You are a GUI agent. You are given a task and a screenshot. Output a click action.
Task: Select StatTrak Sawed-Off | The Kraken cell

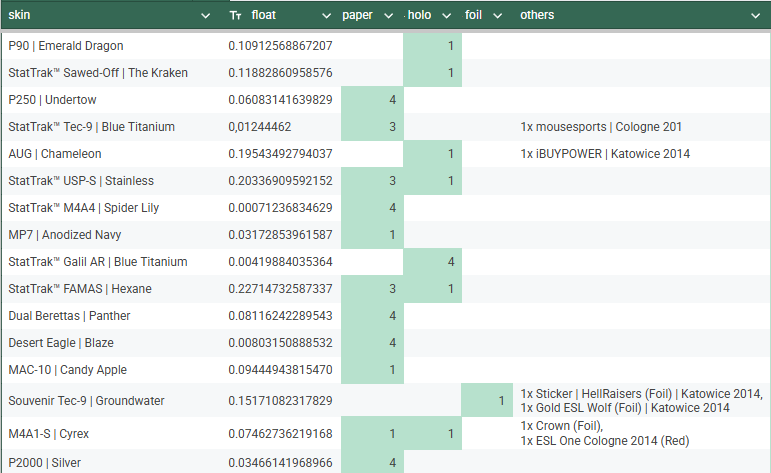click(x=113, y=73)
